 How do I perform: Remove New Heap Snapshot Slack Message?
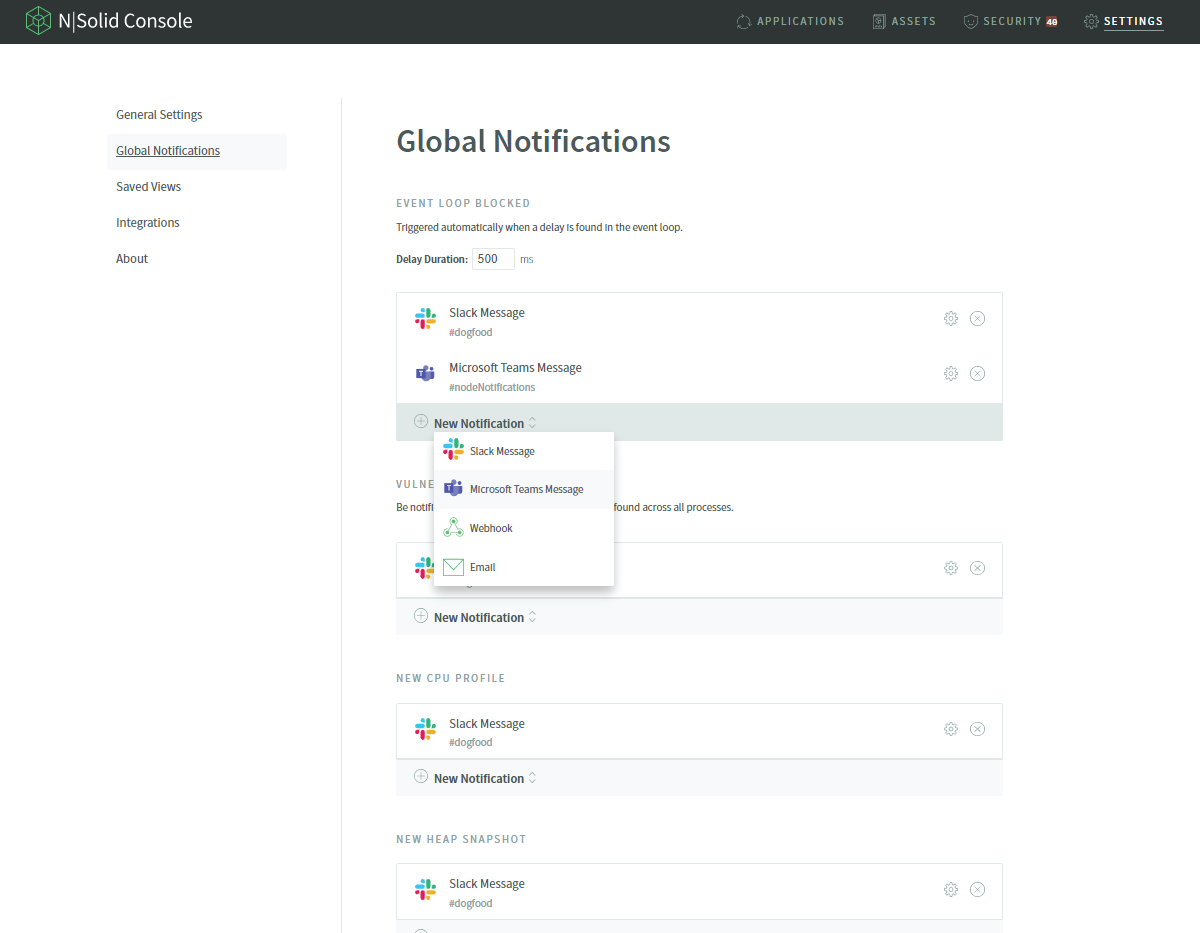[x=978, y=890]
